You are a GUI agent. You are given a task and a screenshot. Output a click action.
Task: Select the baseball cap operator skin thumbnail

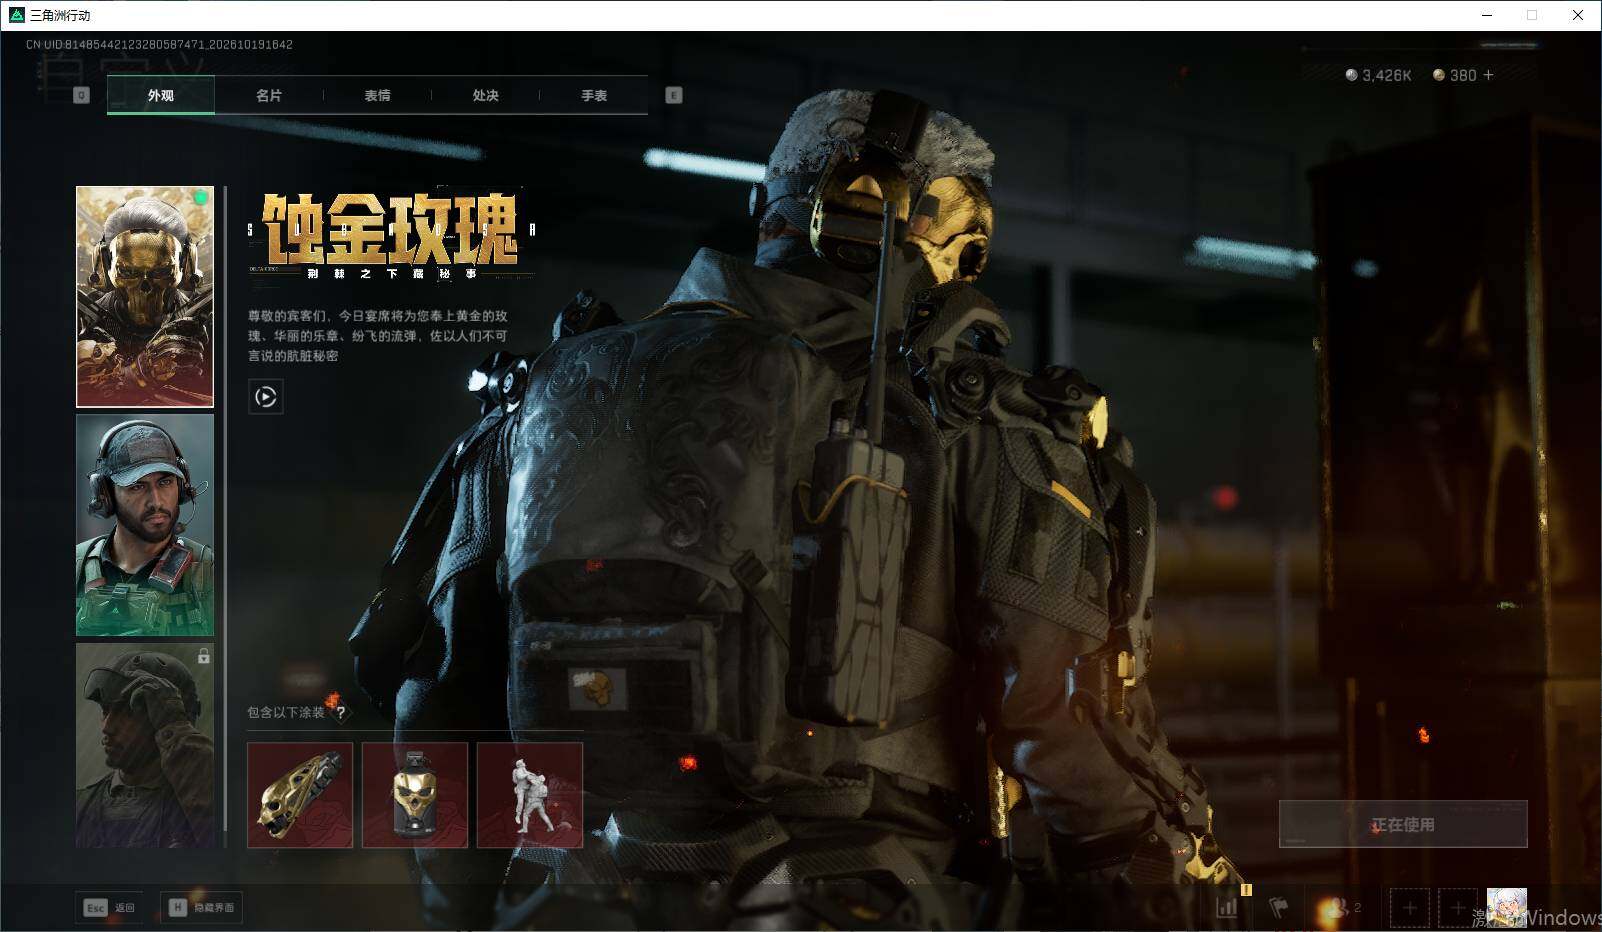[145, 525]
